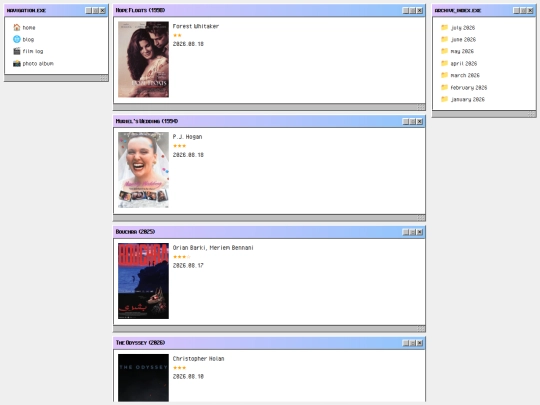This screenshot has width=540, height=405.
Task: Open the june 2026 archive
Action: pos(463,40)
